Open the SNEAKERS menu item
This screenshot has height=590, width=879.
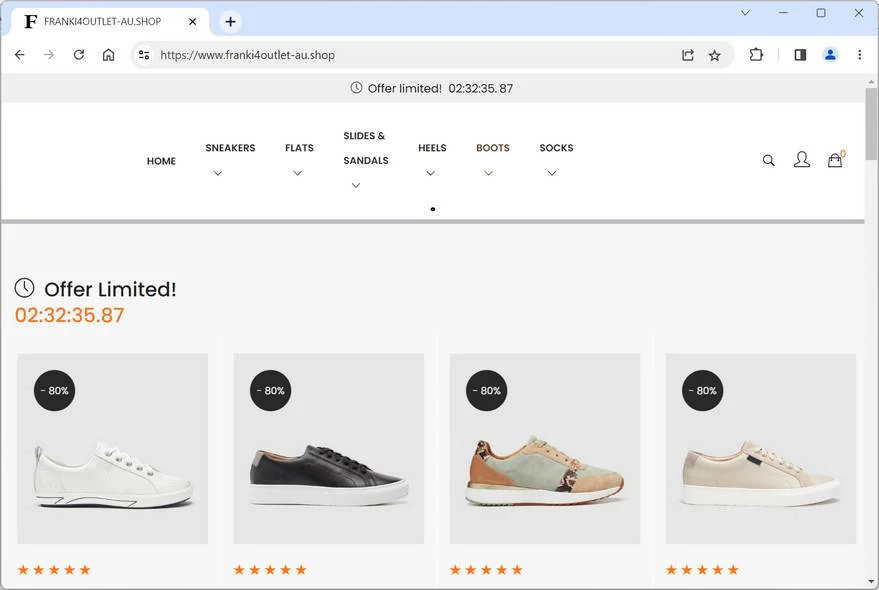click(x=230, y=148)
